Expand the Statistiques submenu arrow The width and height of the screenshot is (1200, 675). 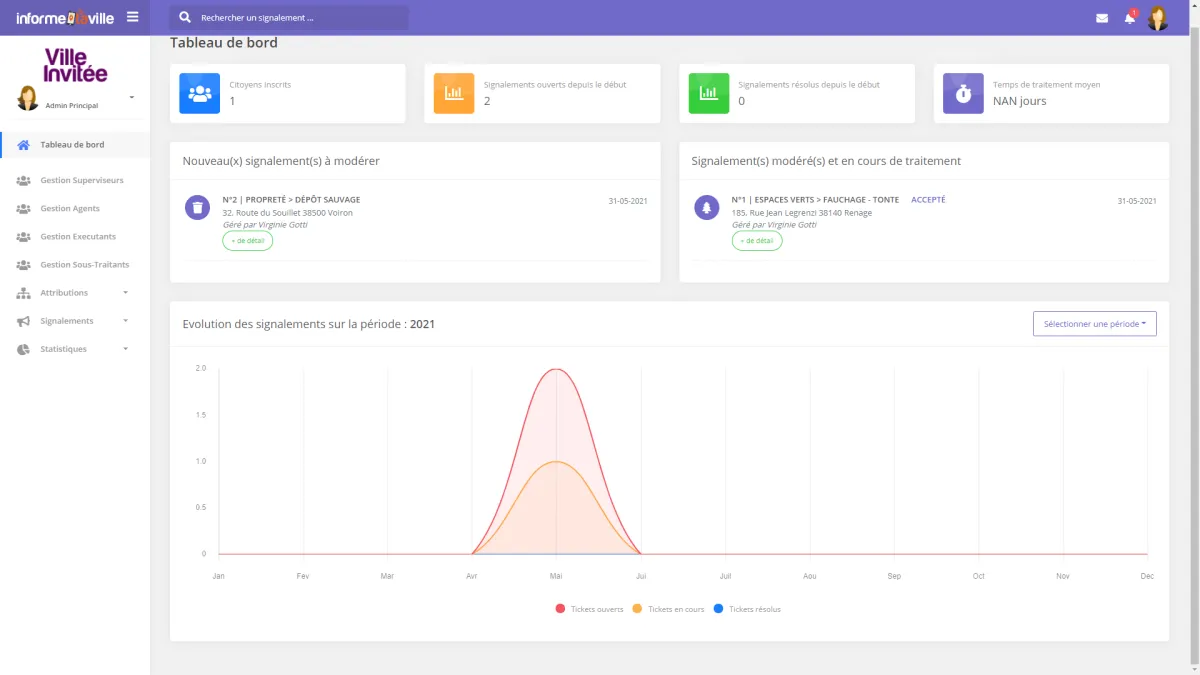coord(126,349)
